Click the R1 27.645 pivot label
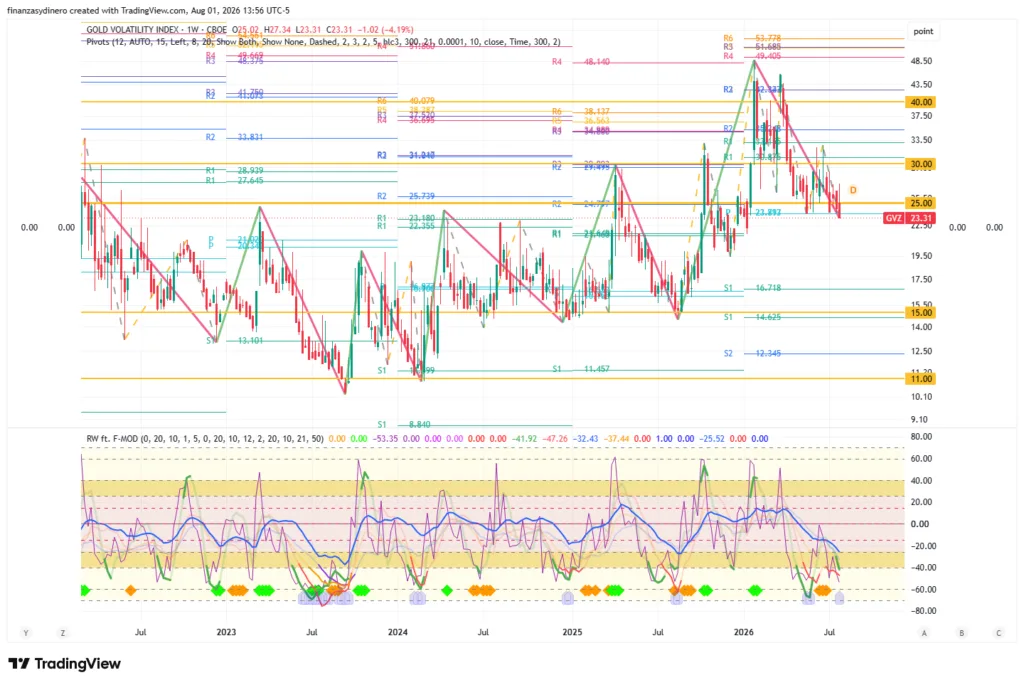The width and height of the screenshot is (1024, 685). tap(234, 180)
